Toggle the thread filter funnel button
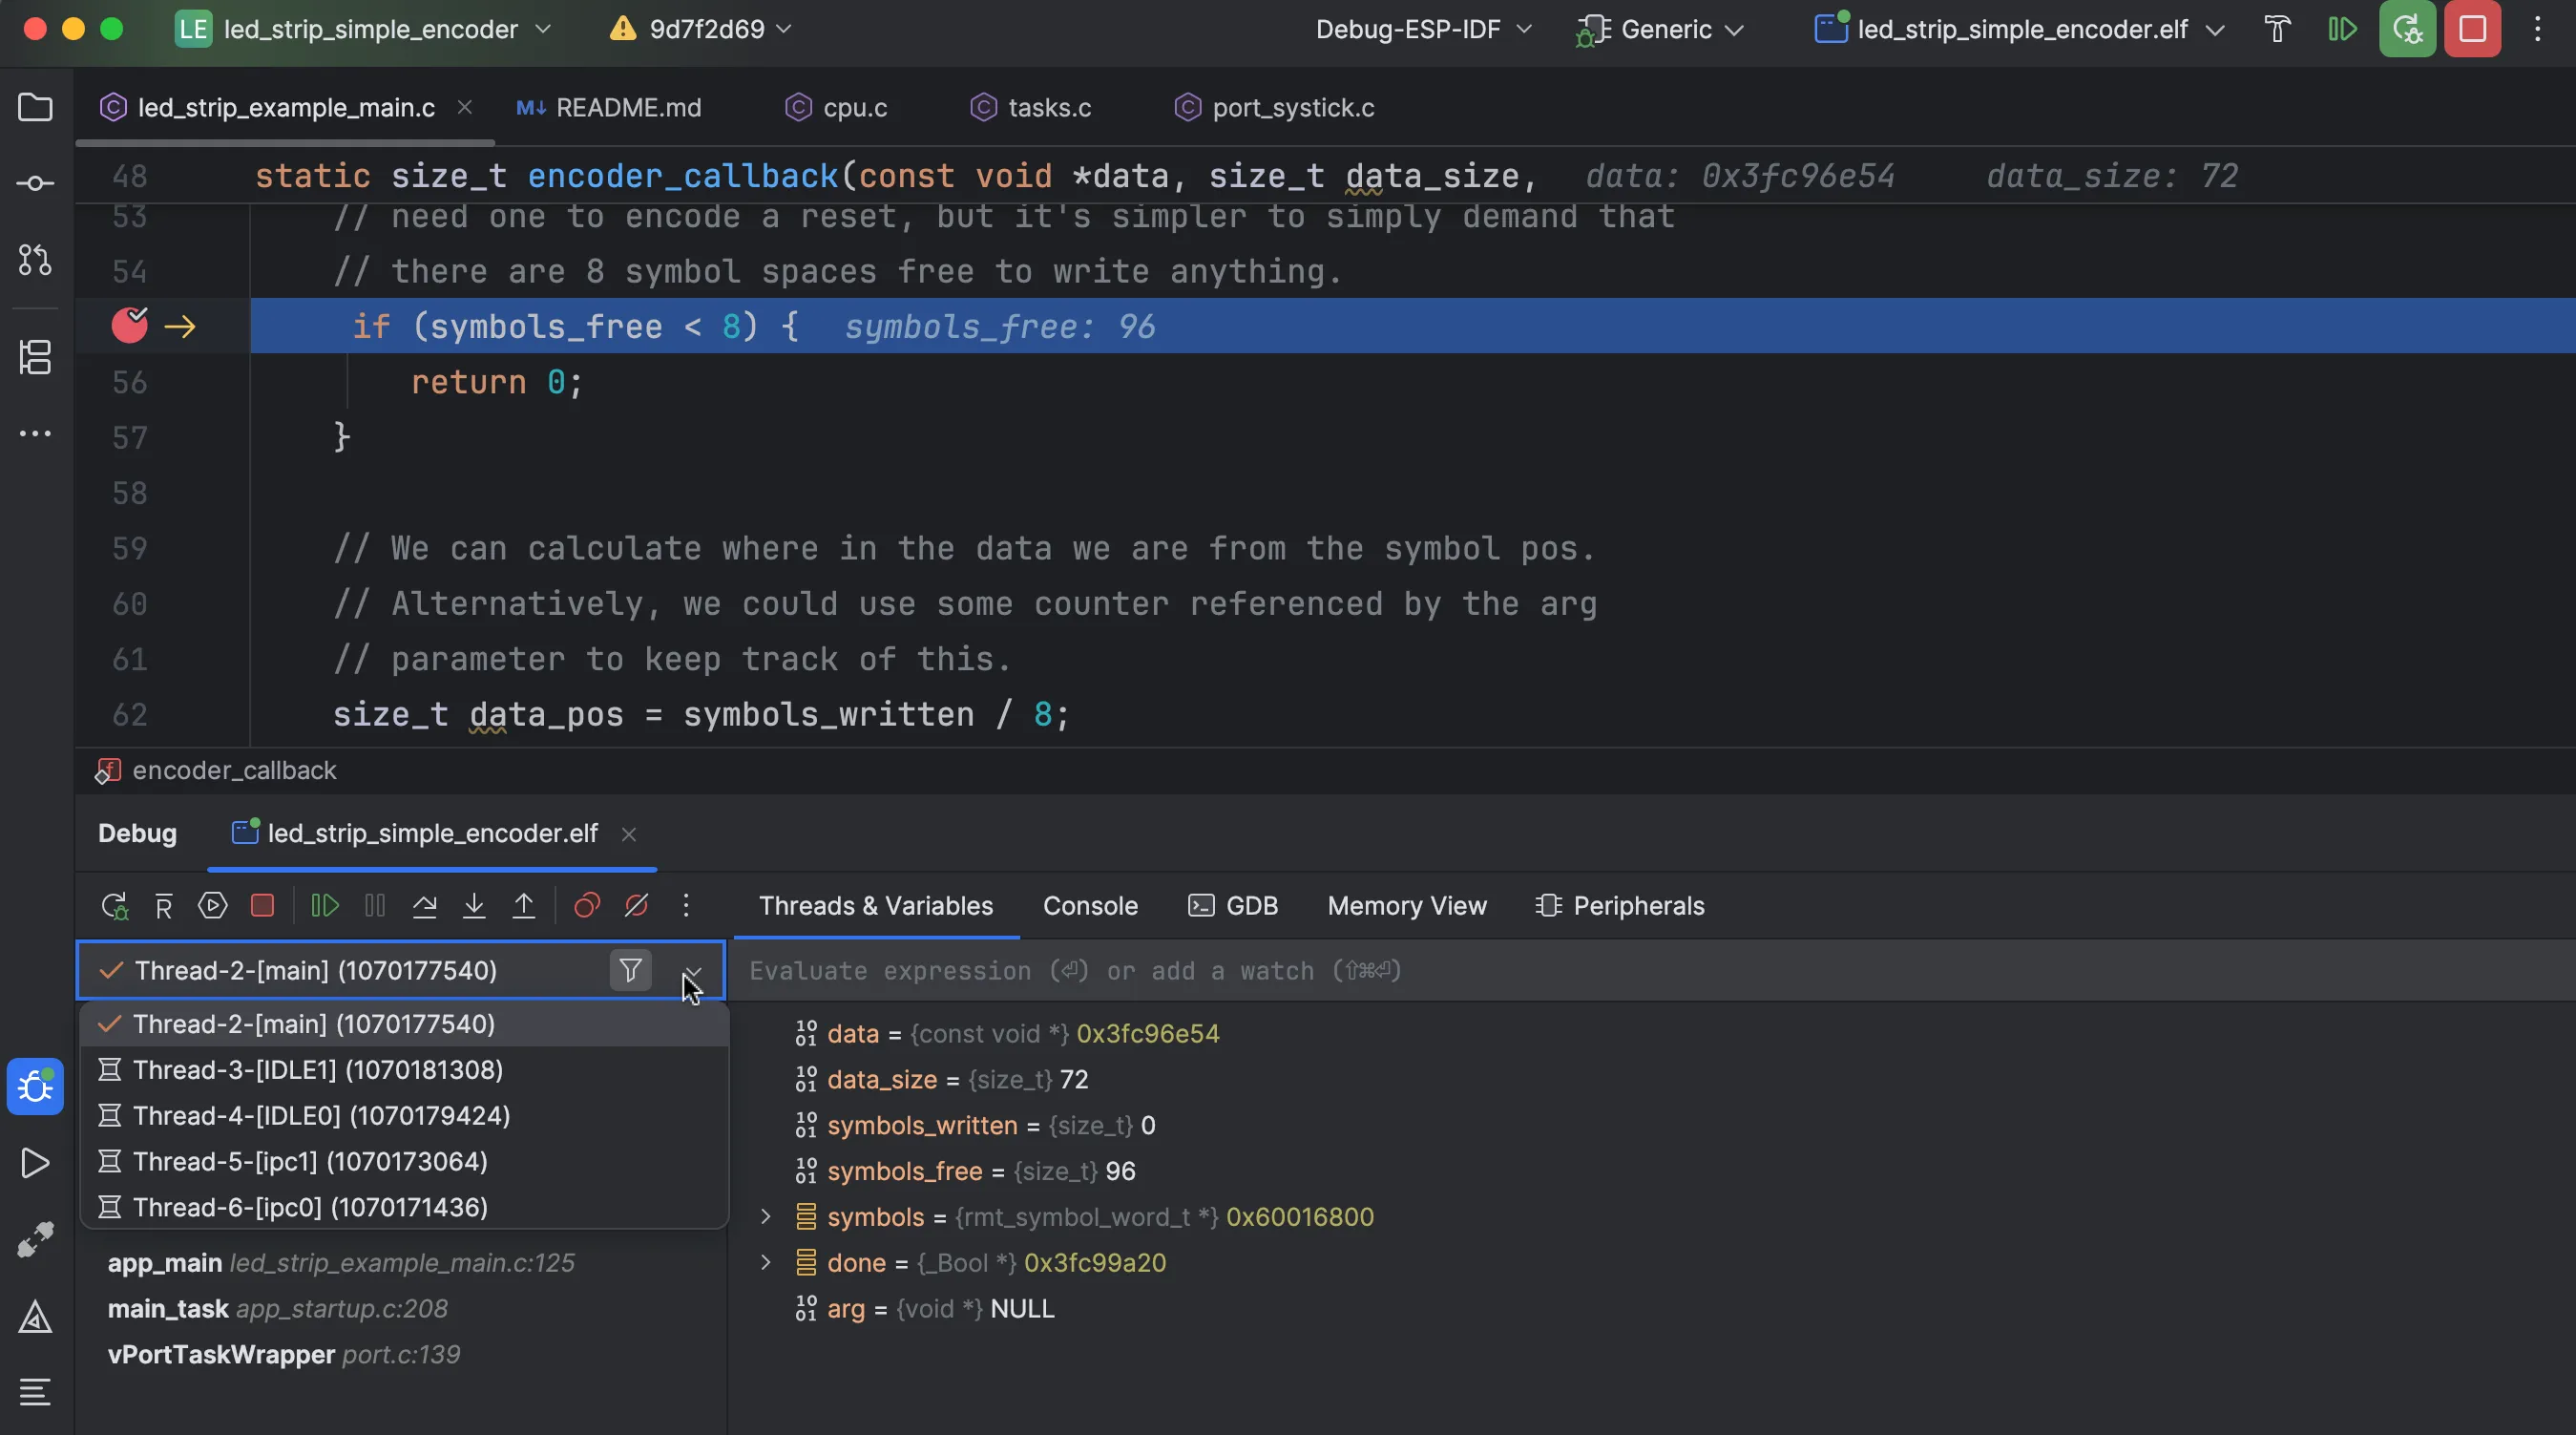Viewport: 2576px width, 1435px height. point(630,970)
